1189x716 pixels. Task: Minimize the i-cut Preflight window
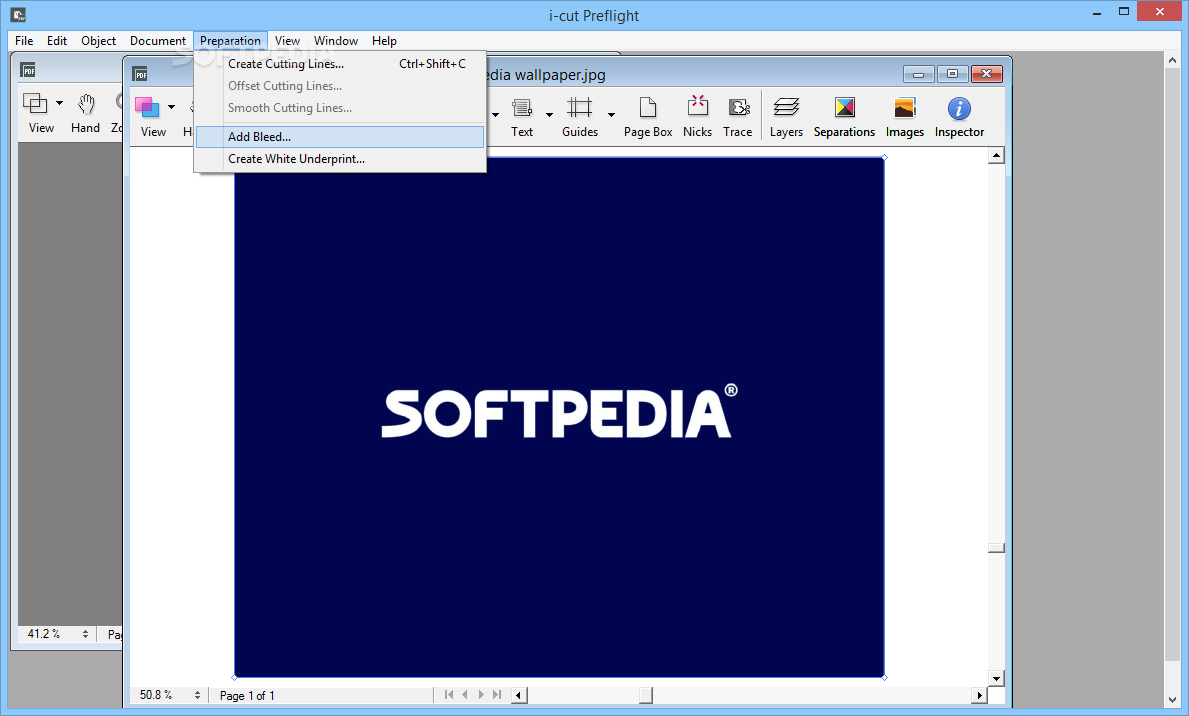coord(1096,12)
